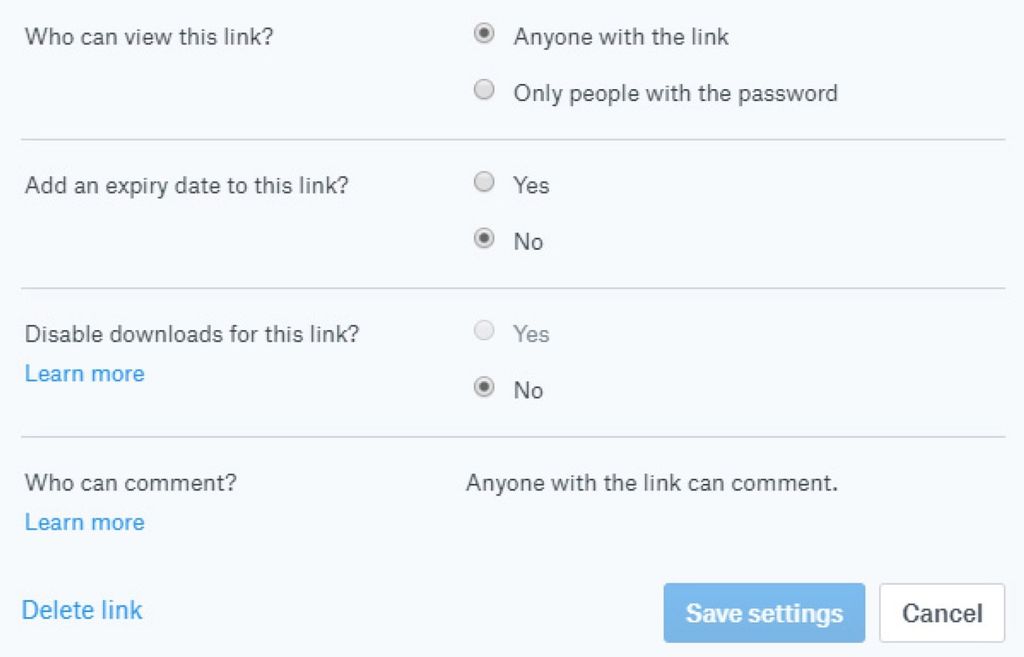The height and width of the screenshot is (657, 1024).
Task: Click the "Yes" label text for expiry date
Action: [x=531, y=185]
